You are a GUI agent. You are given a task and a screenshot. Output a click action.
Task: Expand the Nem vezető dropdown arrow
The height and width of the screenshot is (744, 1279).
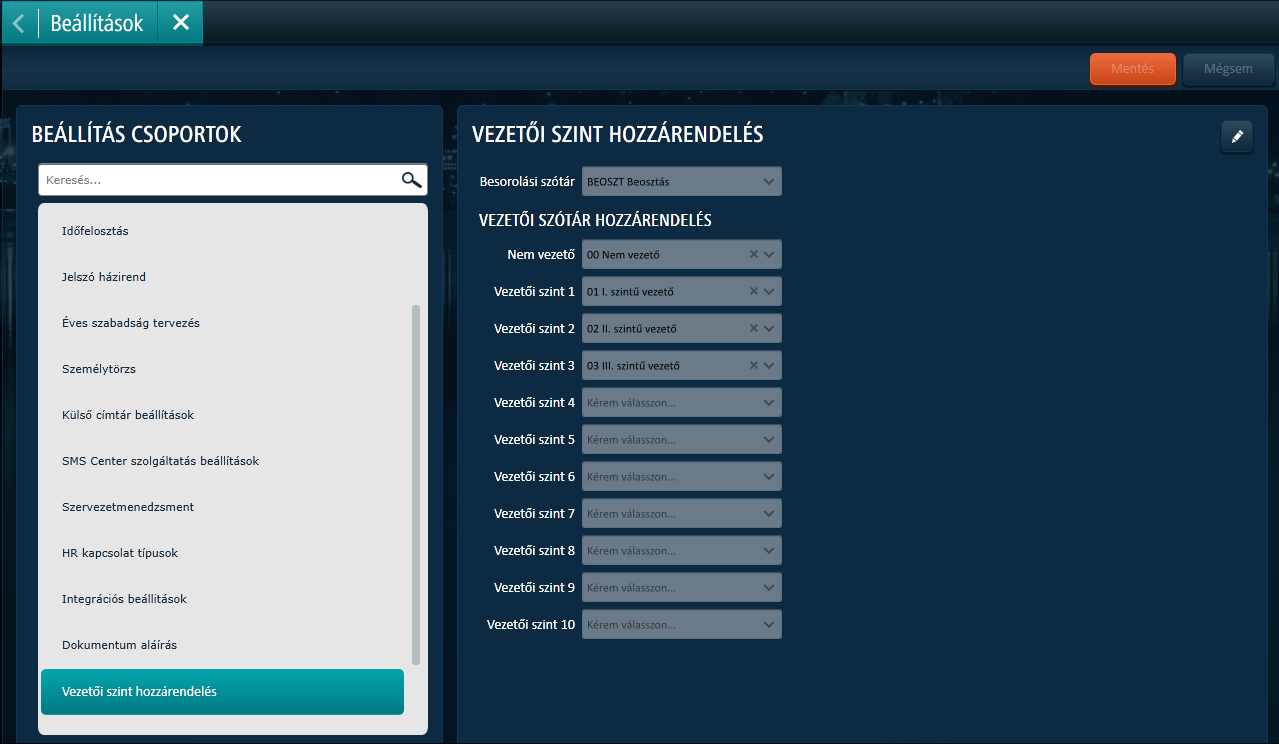click(769, 254)
